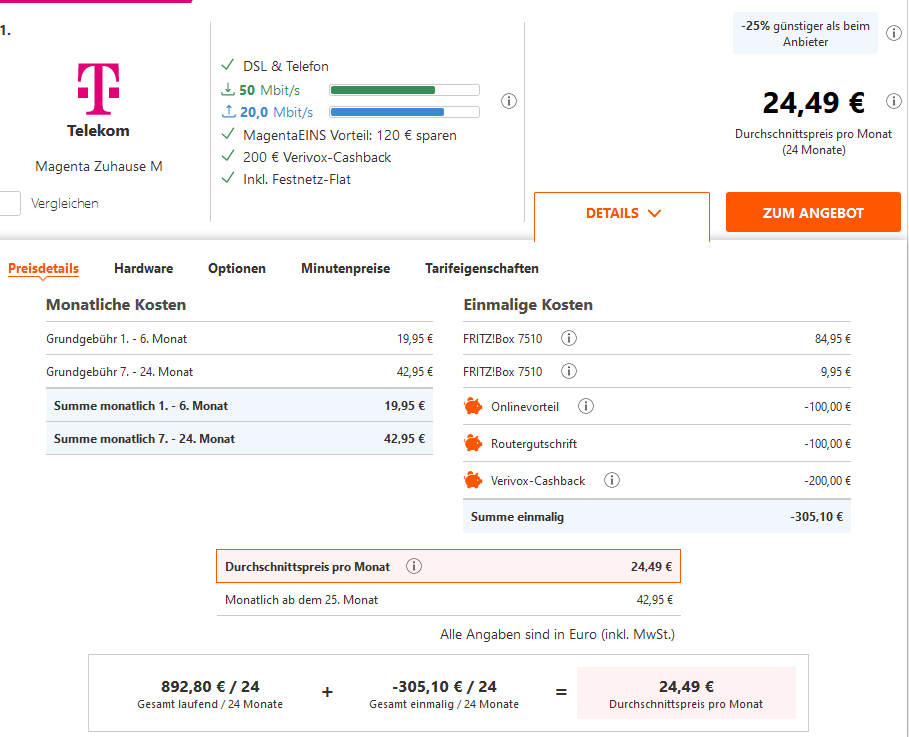Click the Telekom provider name

coord(99,131)
